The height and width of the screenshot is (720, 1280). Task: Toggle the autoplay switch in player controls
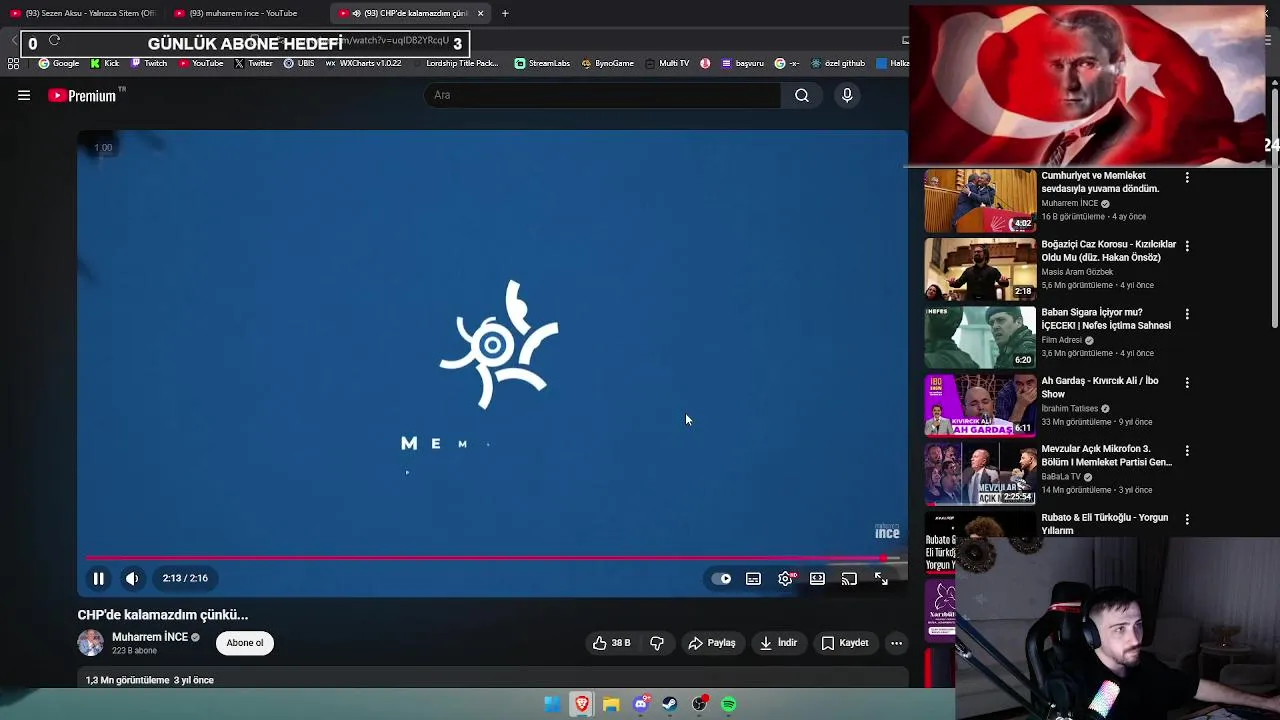click(x=721, y=578)
